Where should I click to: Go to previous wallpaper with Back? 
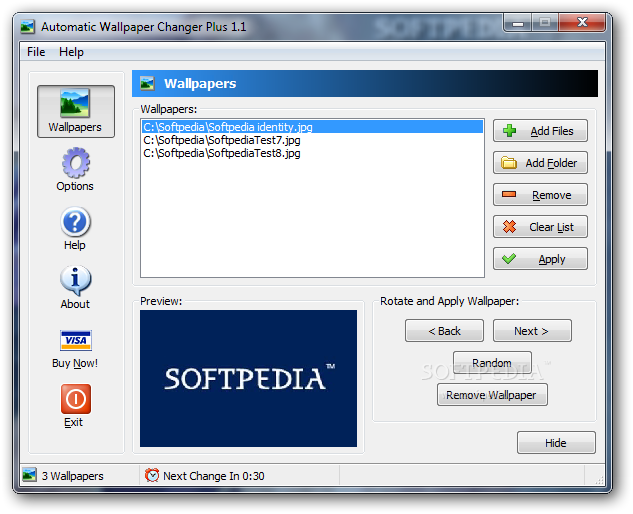(x=444, y=331)
